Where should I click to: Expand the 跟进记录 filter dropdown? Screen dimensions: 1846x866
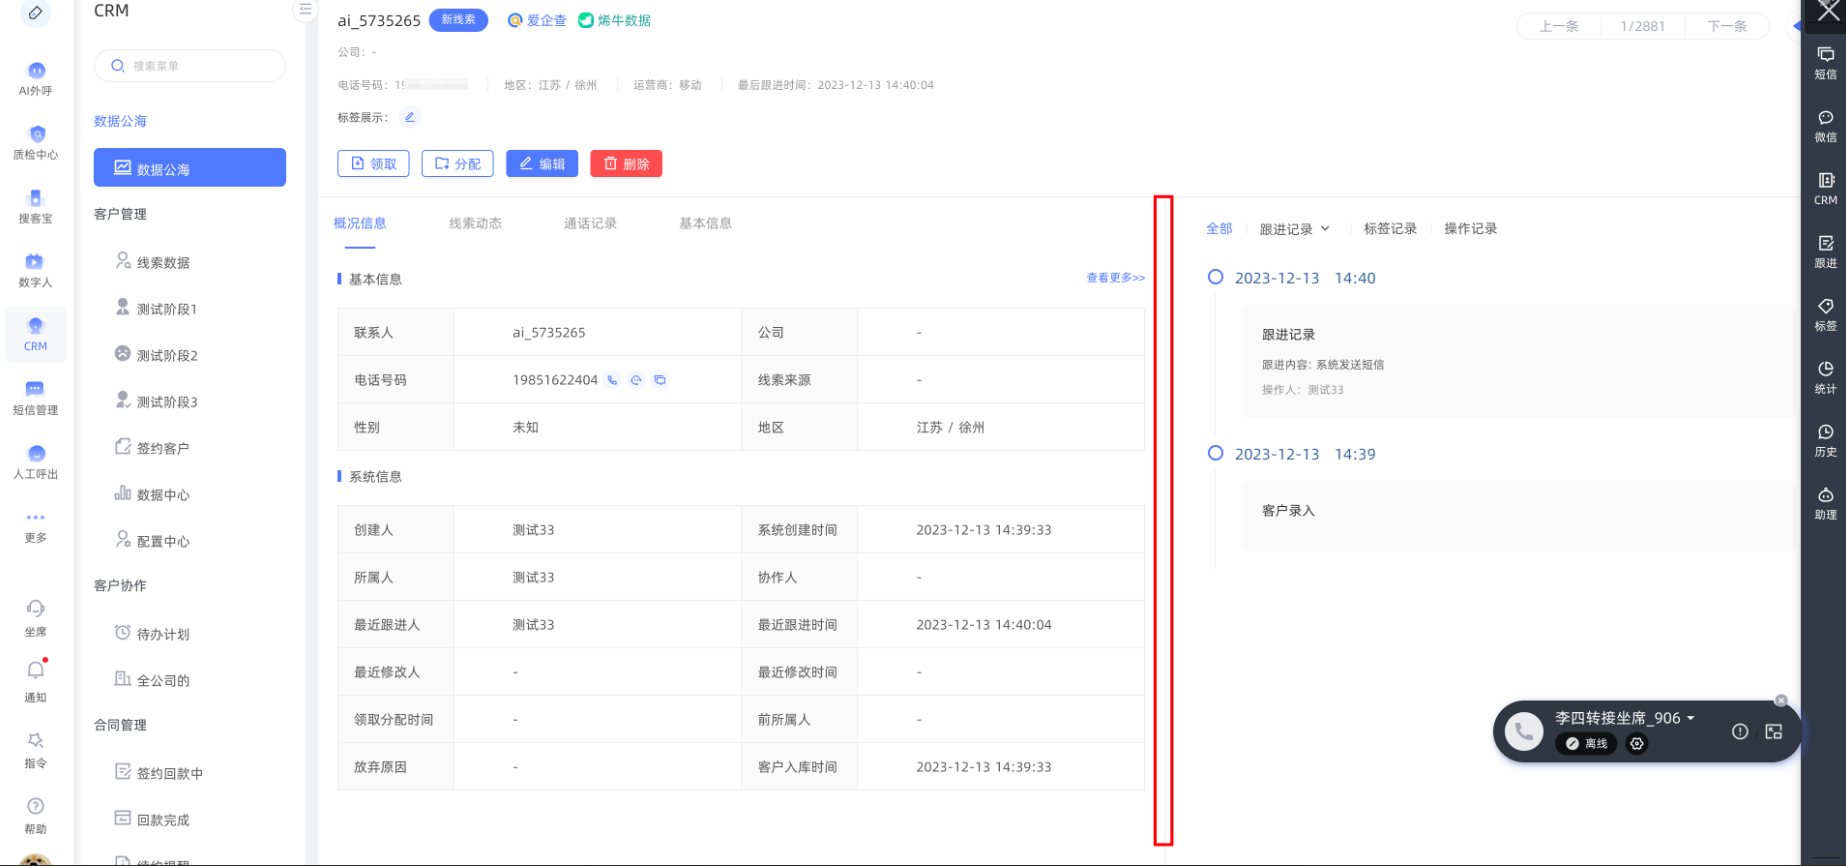pyautogui.click(x=1294, y=229)
